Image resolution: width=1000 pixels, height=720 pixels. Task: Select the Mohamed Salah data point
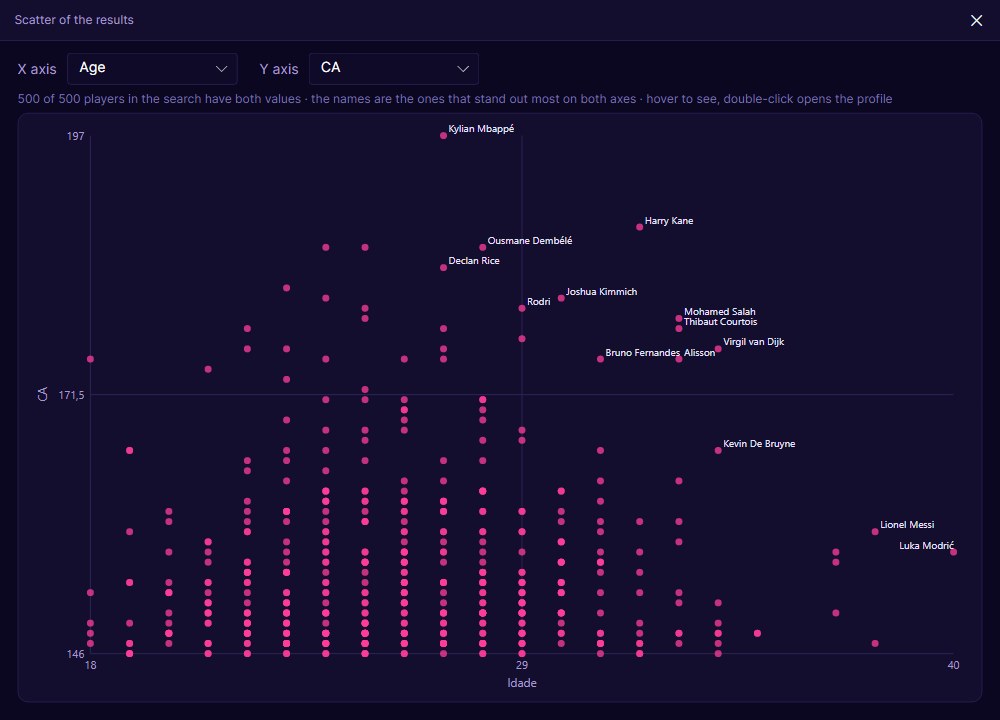679,318
